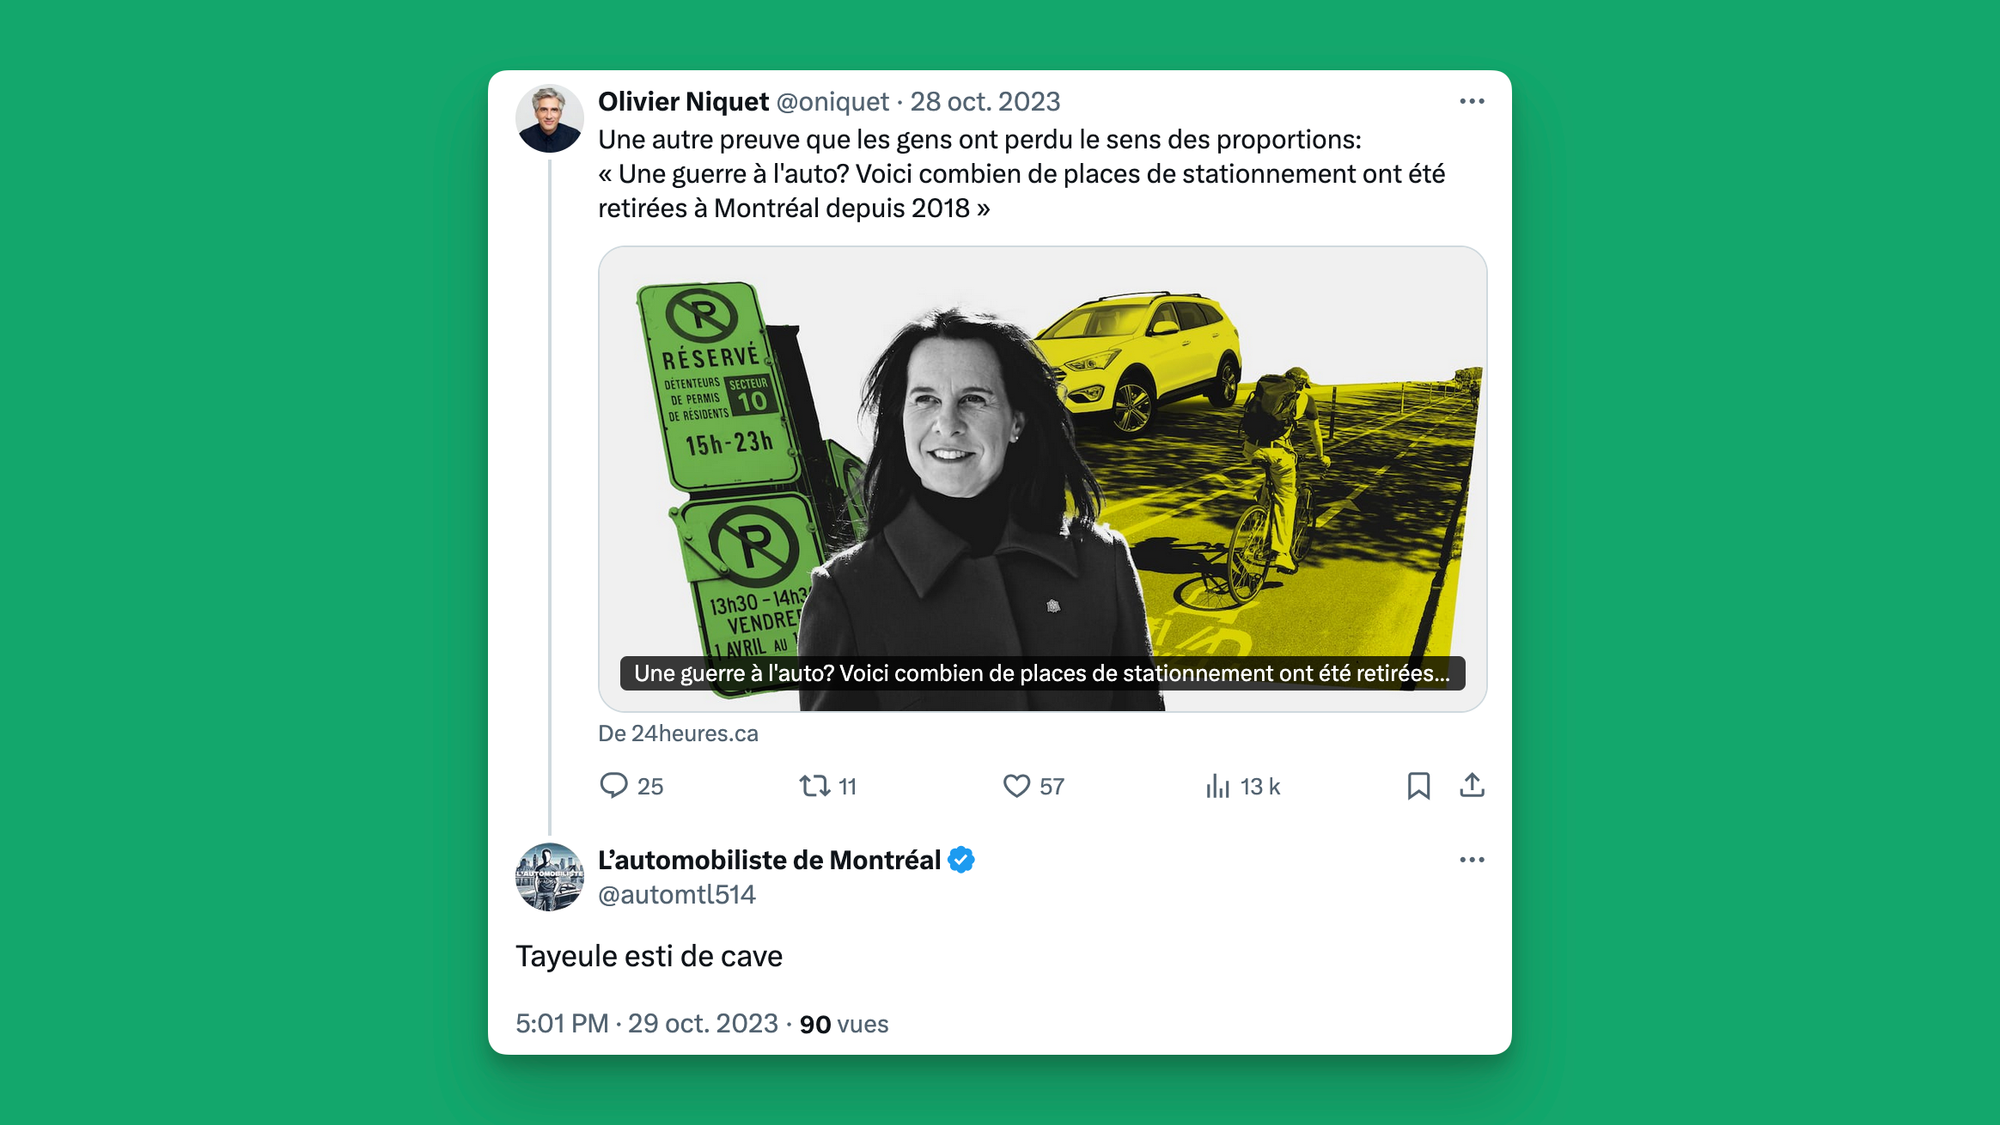Image resolution: width=2000 pixels, height=1125 pixels.
Task: Retweet the post showing 11 reposts
Action: tap(815, 786)
